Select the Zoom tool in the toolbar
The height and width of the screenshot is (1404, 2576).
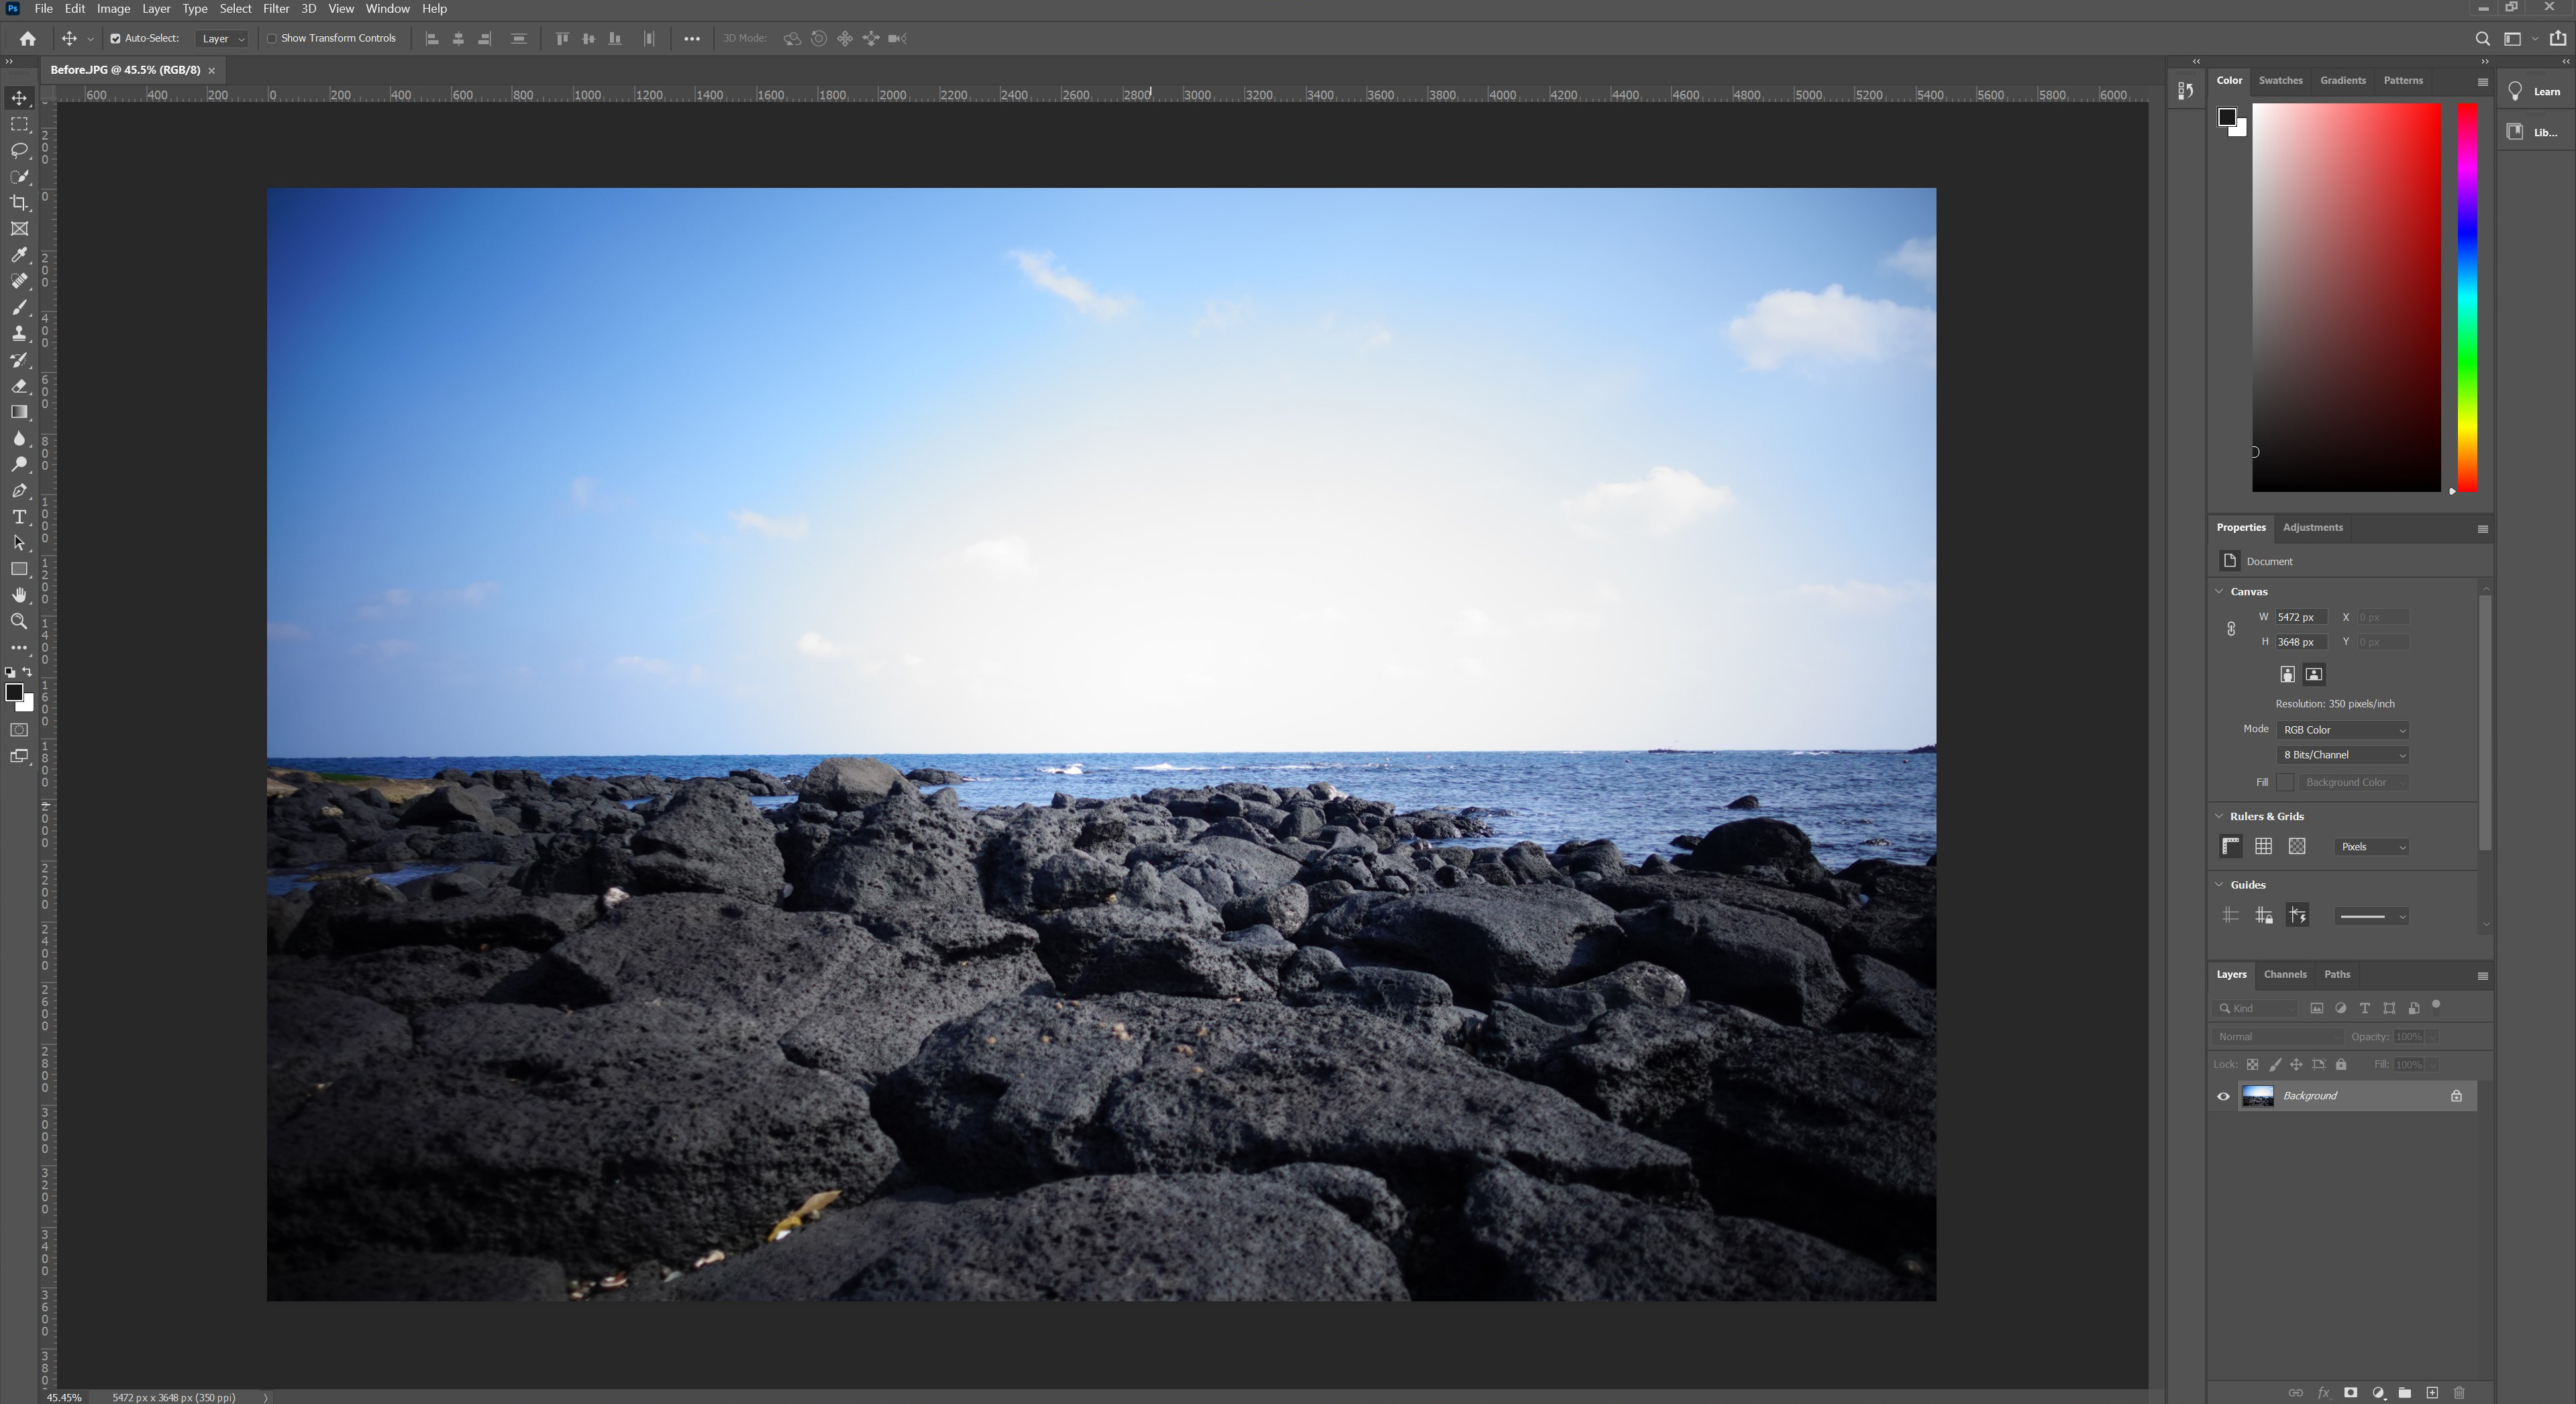(19, 621)
